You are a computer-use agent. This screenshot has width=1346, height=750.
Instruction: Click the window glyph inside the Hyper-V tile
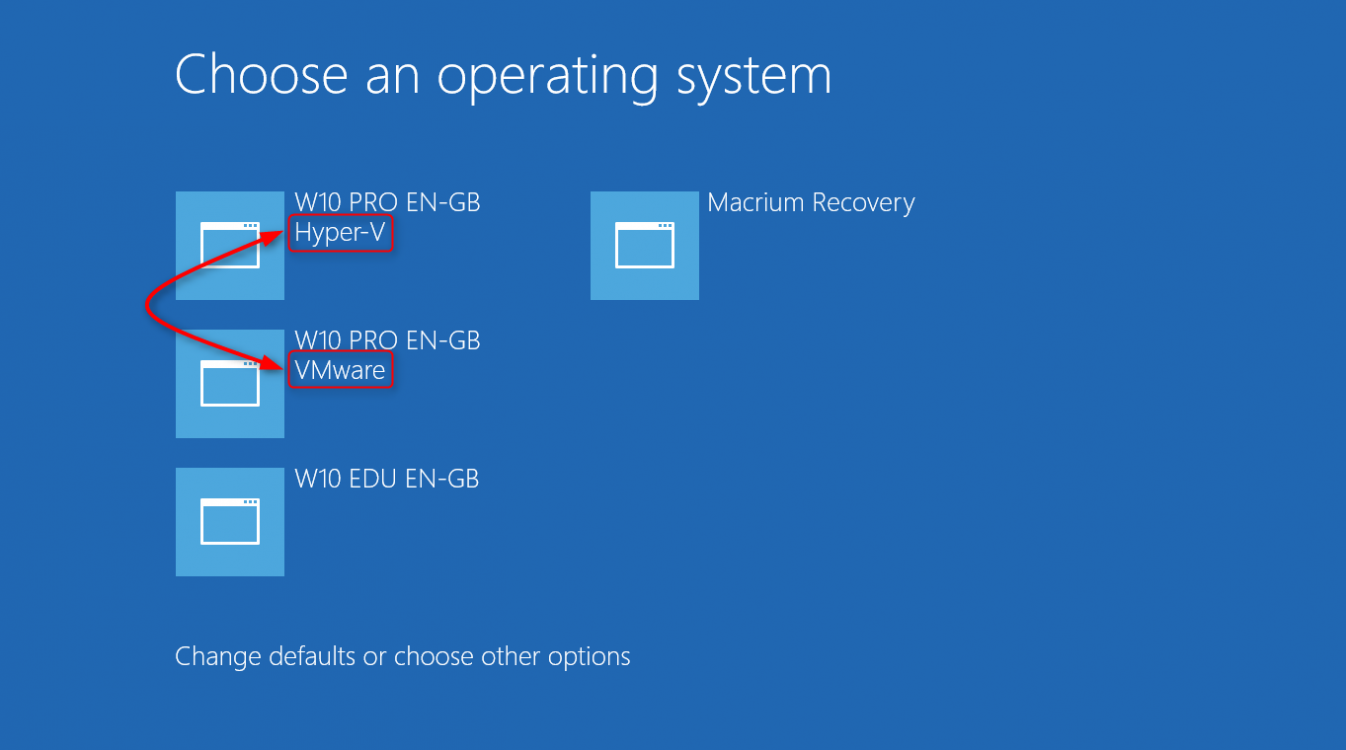tap(230, 245)
